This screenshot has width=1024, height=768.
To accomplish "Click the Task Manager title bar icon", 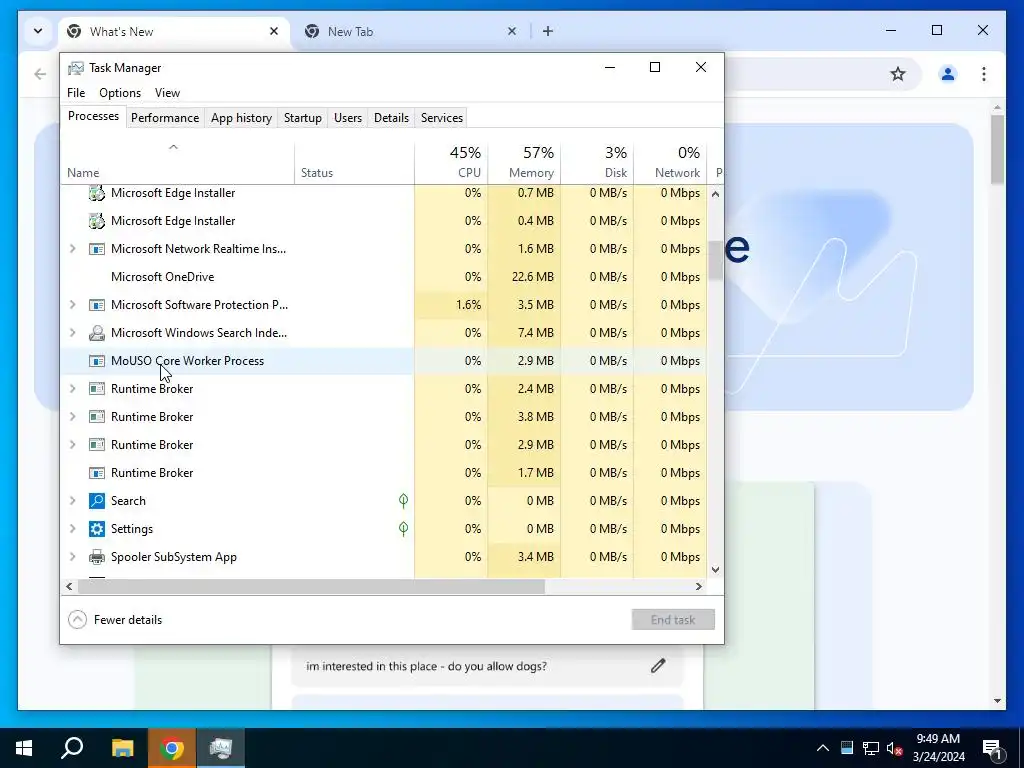I will (x=76, y=68).
